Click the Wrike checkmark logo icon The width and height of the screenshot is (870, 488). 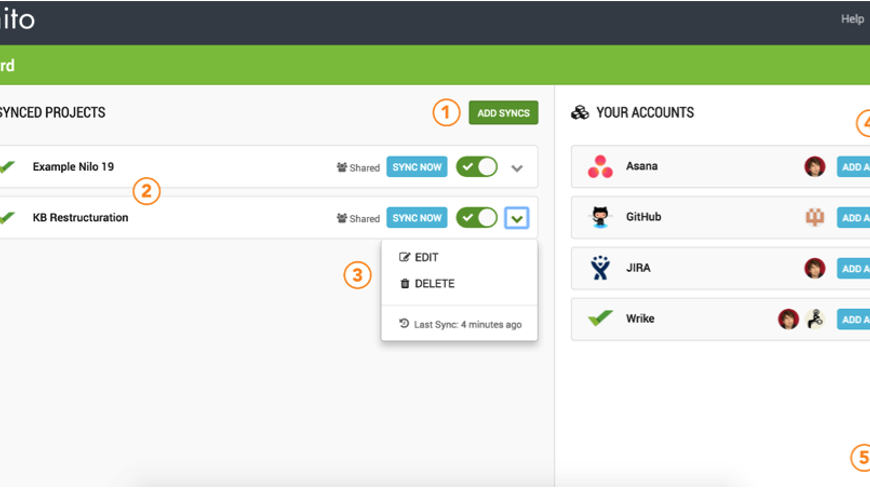(x=600, y=319)
